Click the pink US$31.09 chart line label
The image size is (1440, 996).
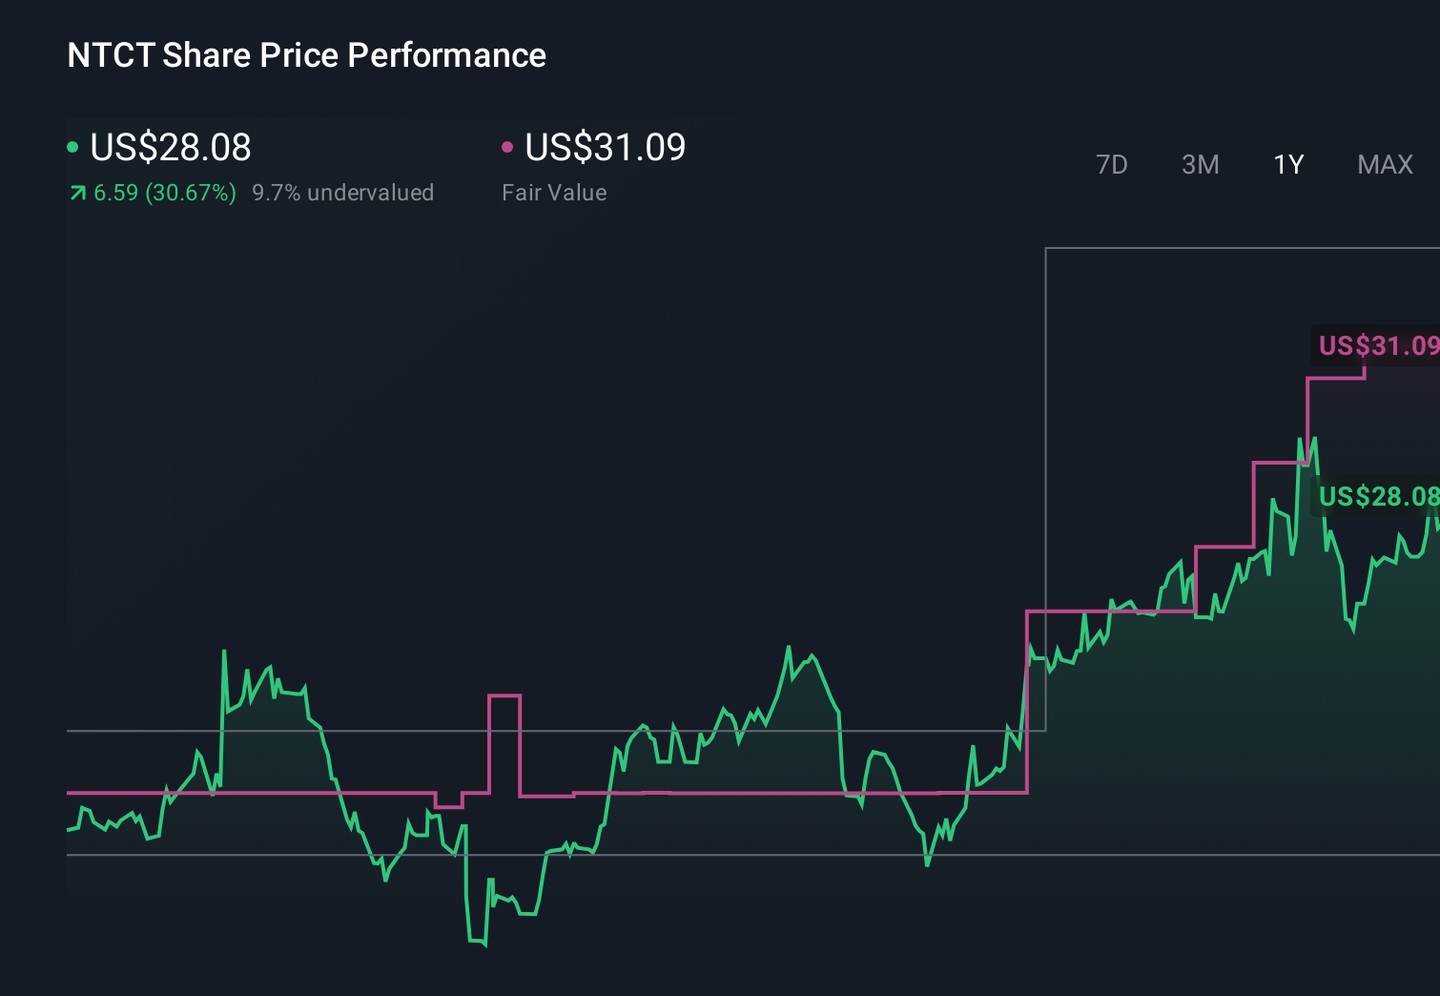(x=1378, y=346)
